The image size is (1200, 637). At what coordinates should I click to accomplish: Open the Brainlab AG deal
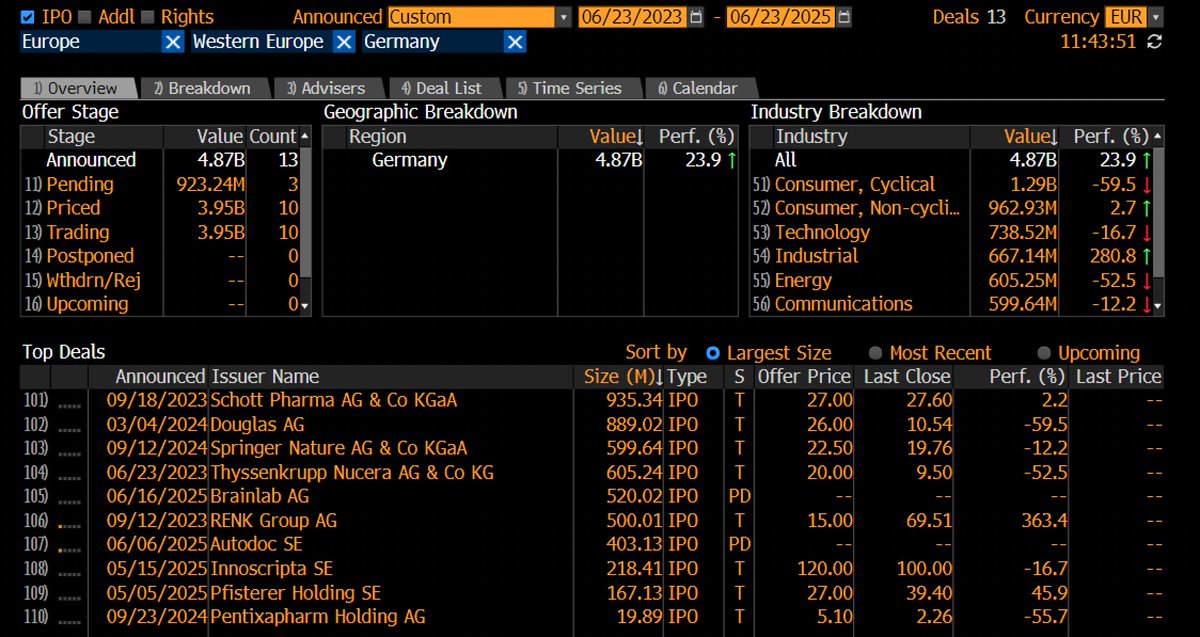tap(260, 496)
